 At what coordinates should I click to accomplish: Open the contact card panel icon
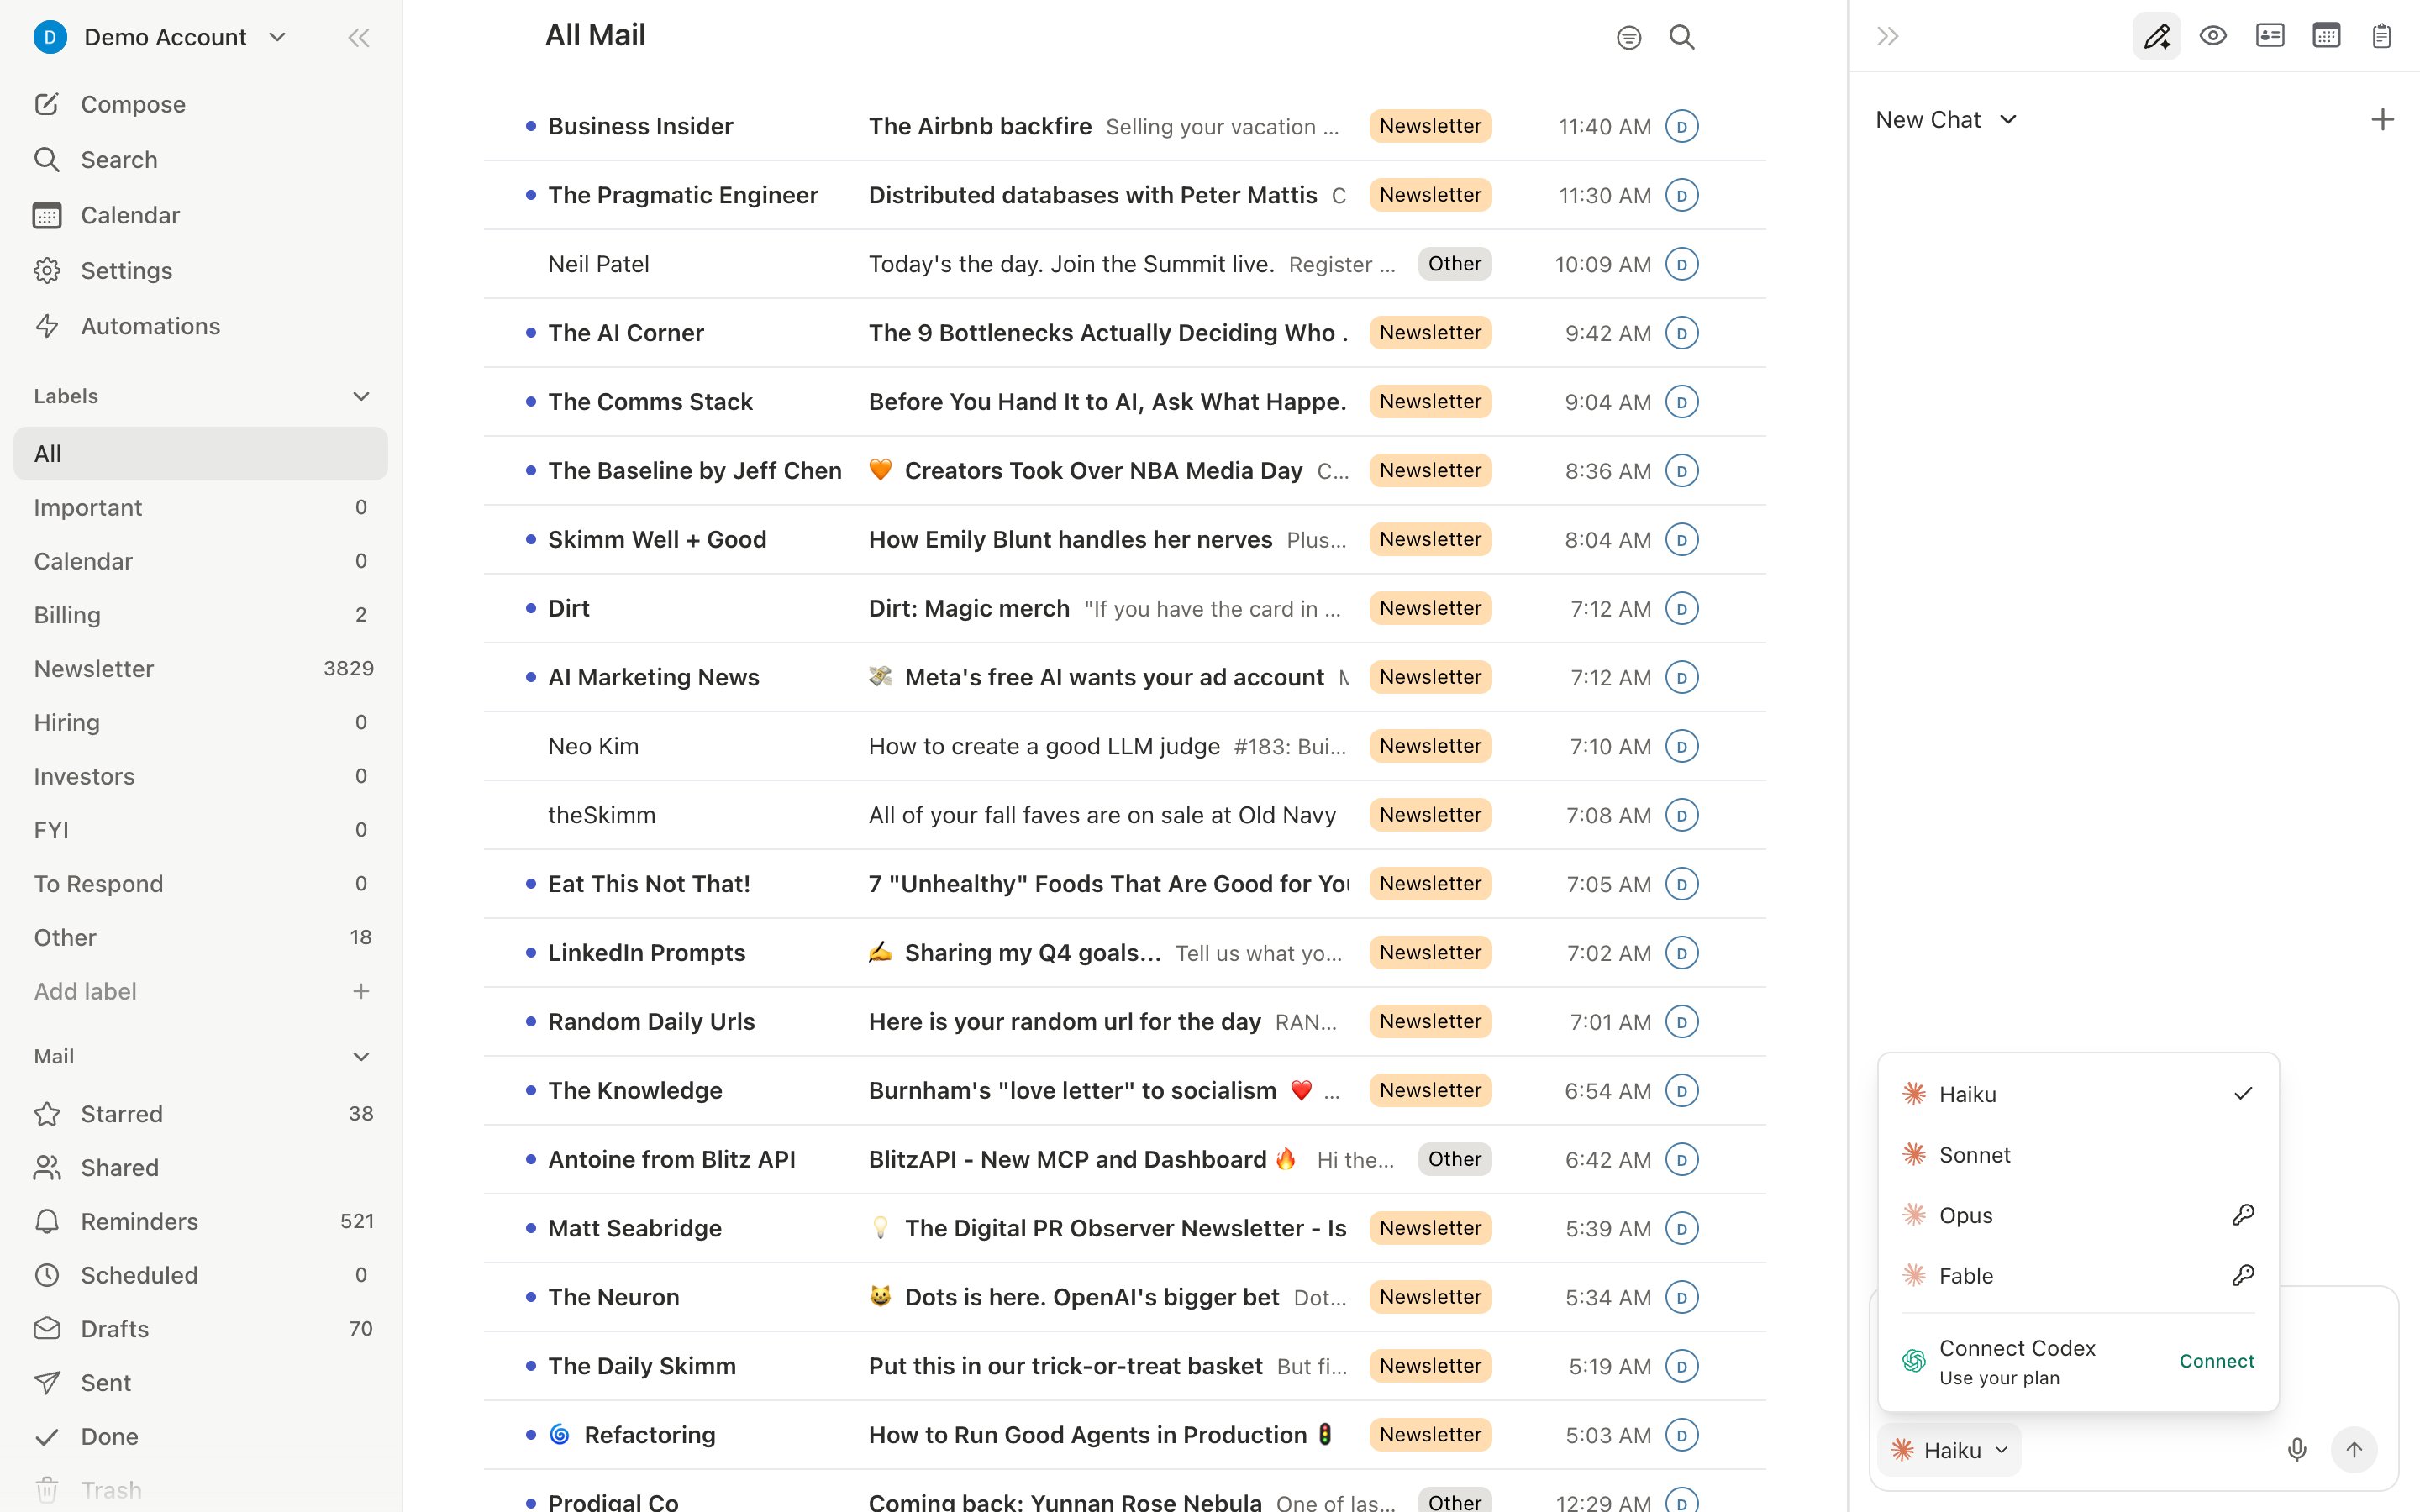point(2270,36)
